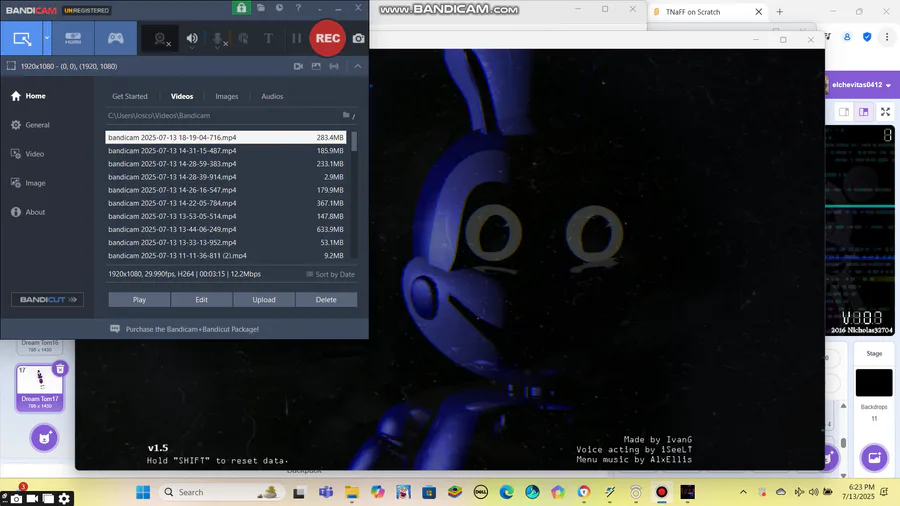Click the audio broadcast icon in status bar

(x=334, y=66)
